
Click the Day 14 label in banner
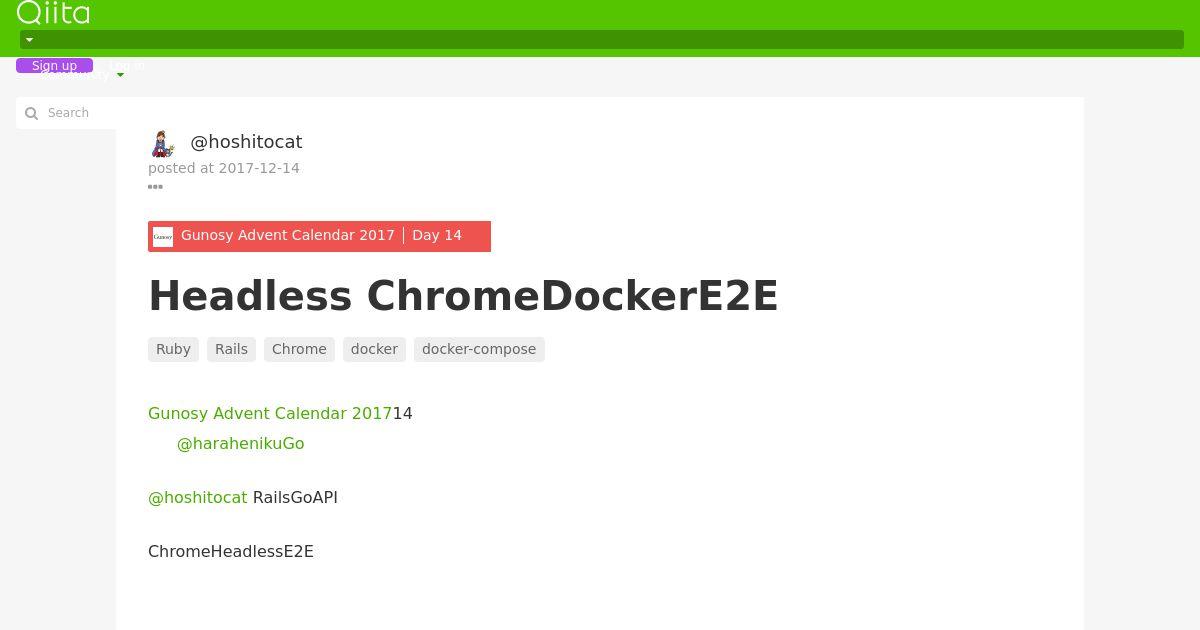click(x=437, y=235)
